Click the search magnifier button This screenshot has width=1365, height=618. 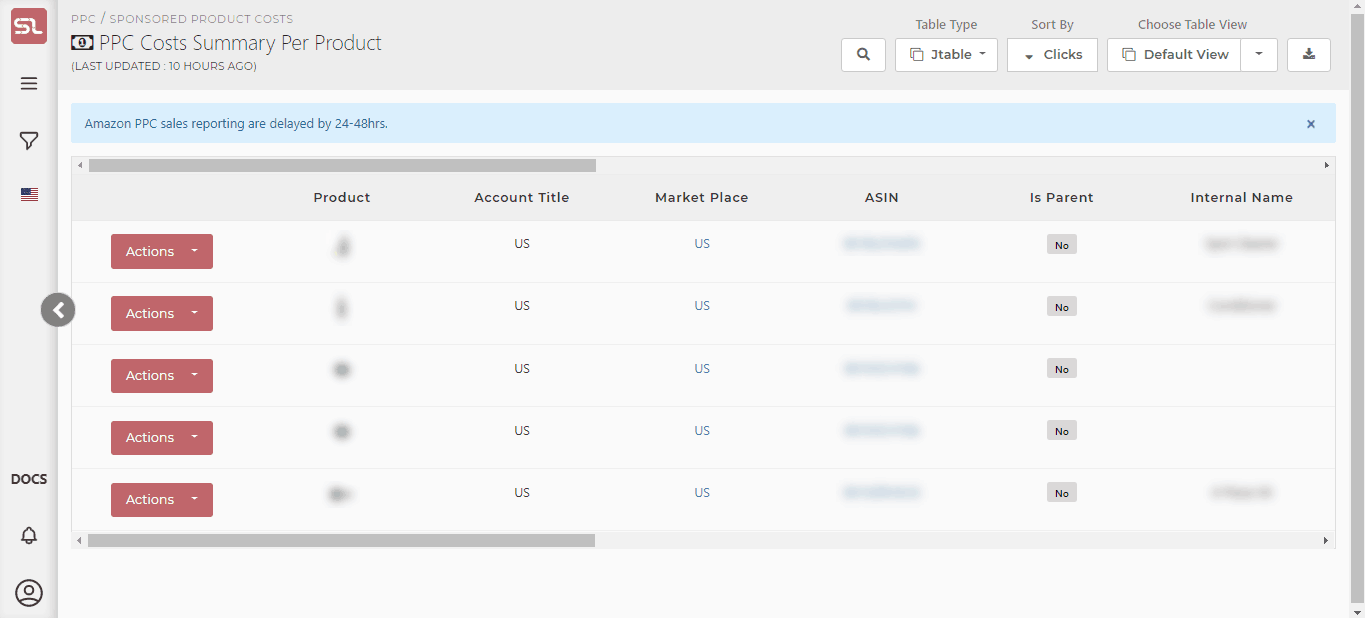pos(864,55)
